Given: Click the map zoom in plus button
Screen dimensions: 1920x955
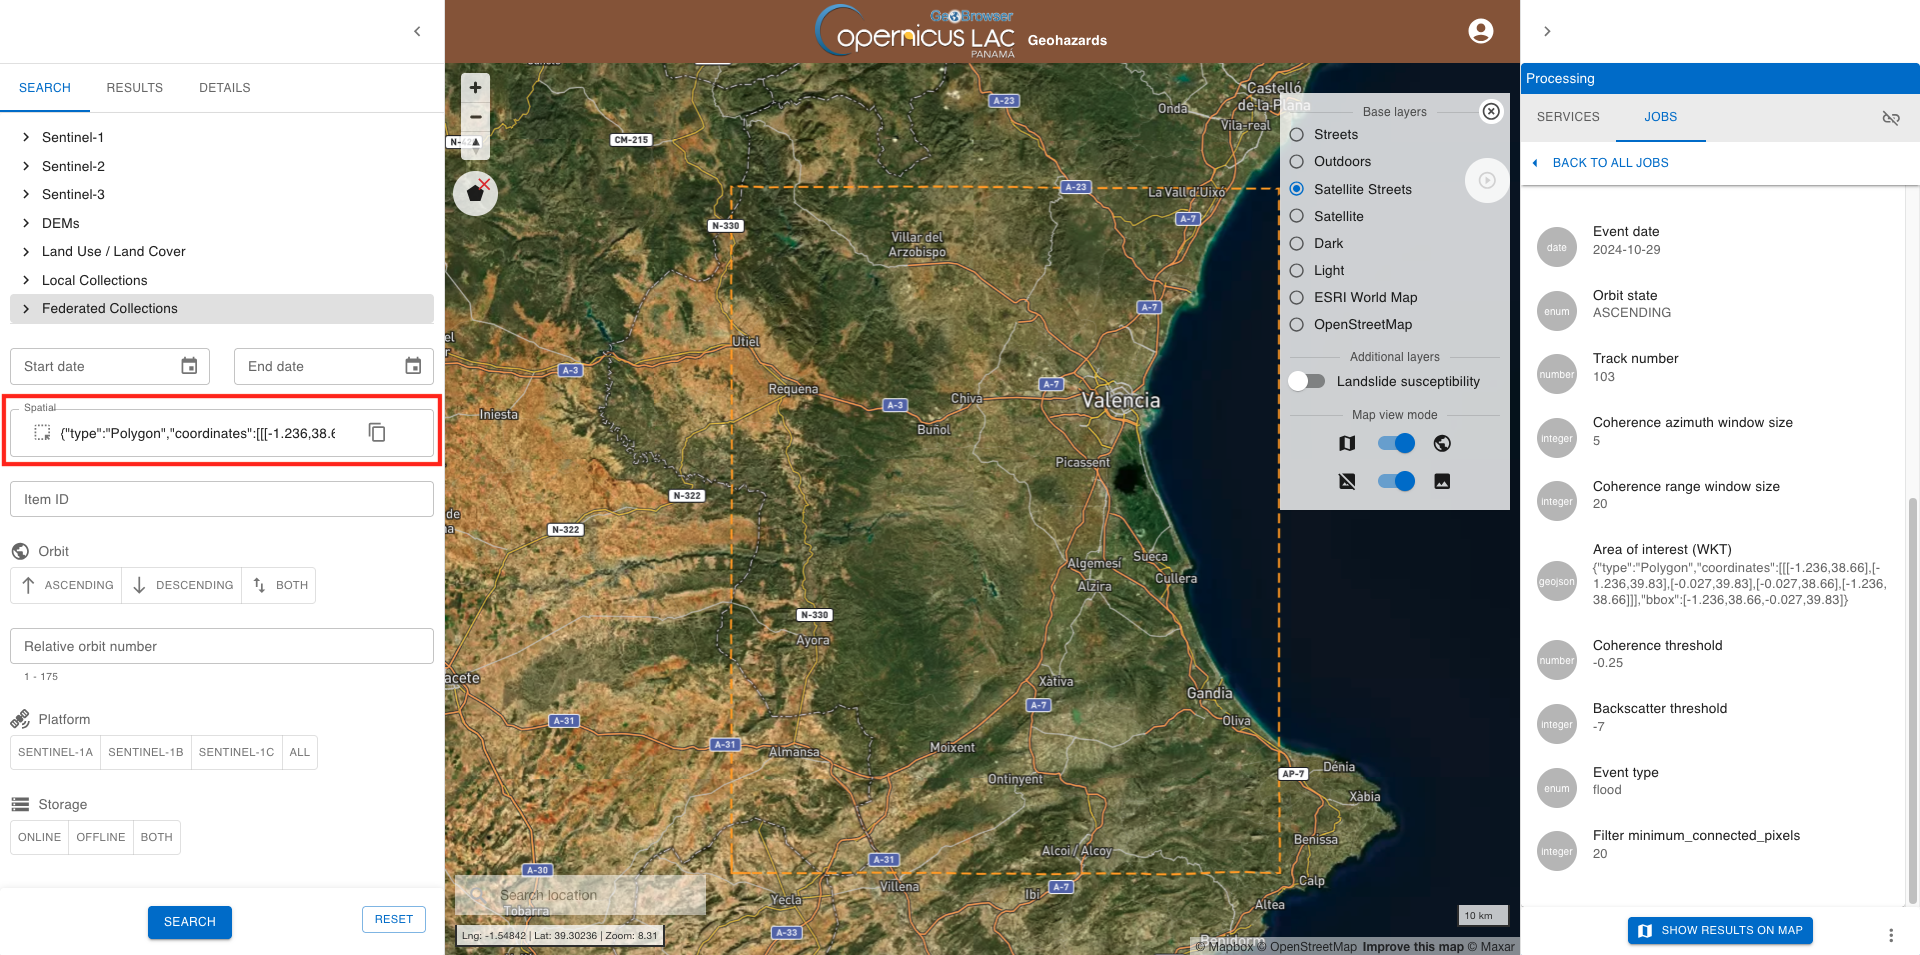Looking at the screenshot, I should (x=475, y=88).
